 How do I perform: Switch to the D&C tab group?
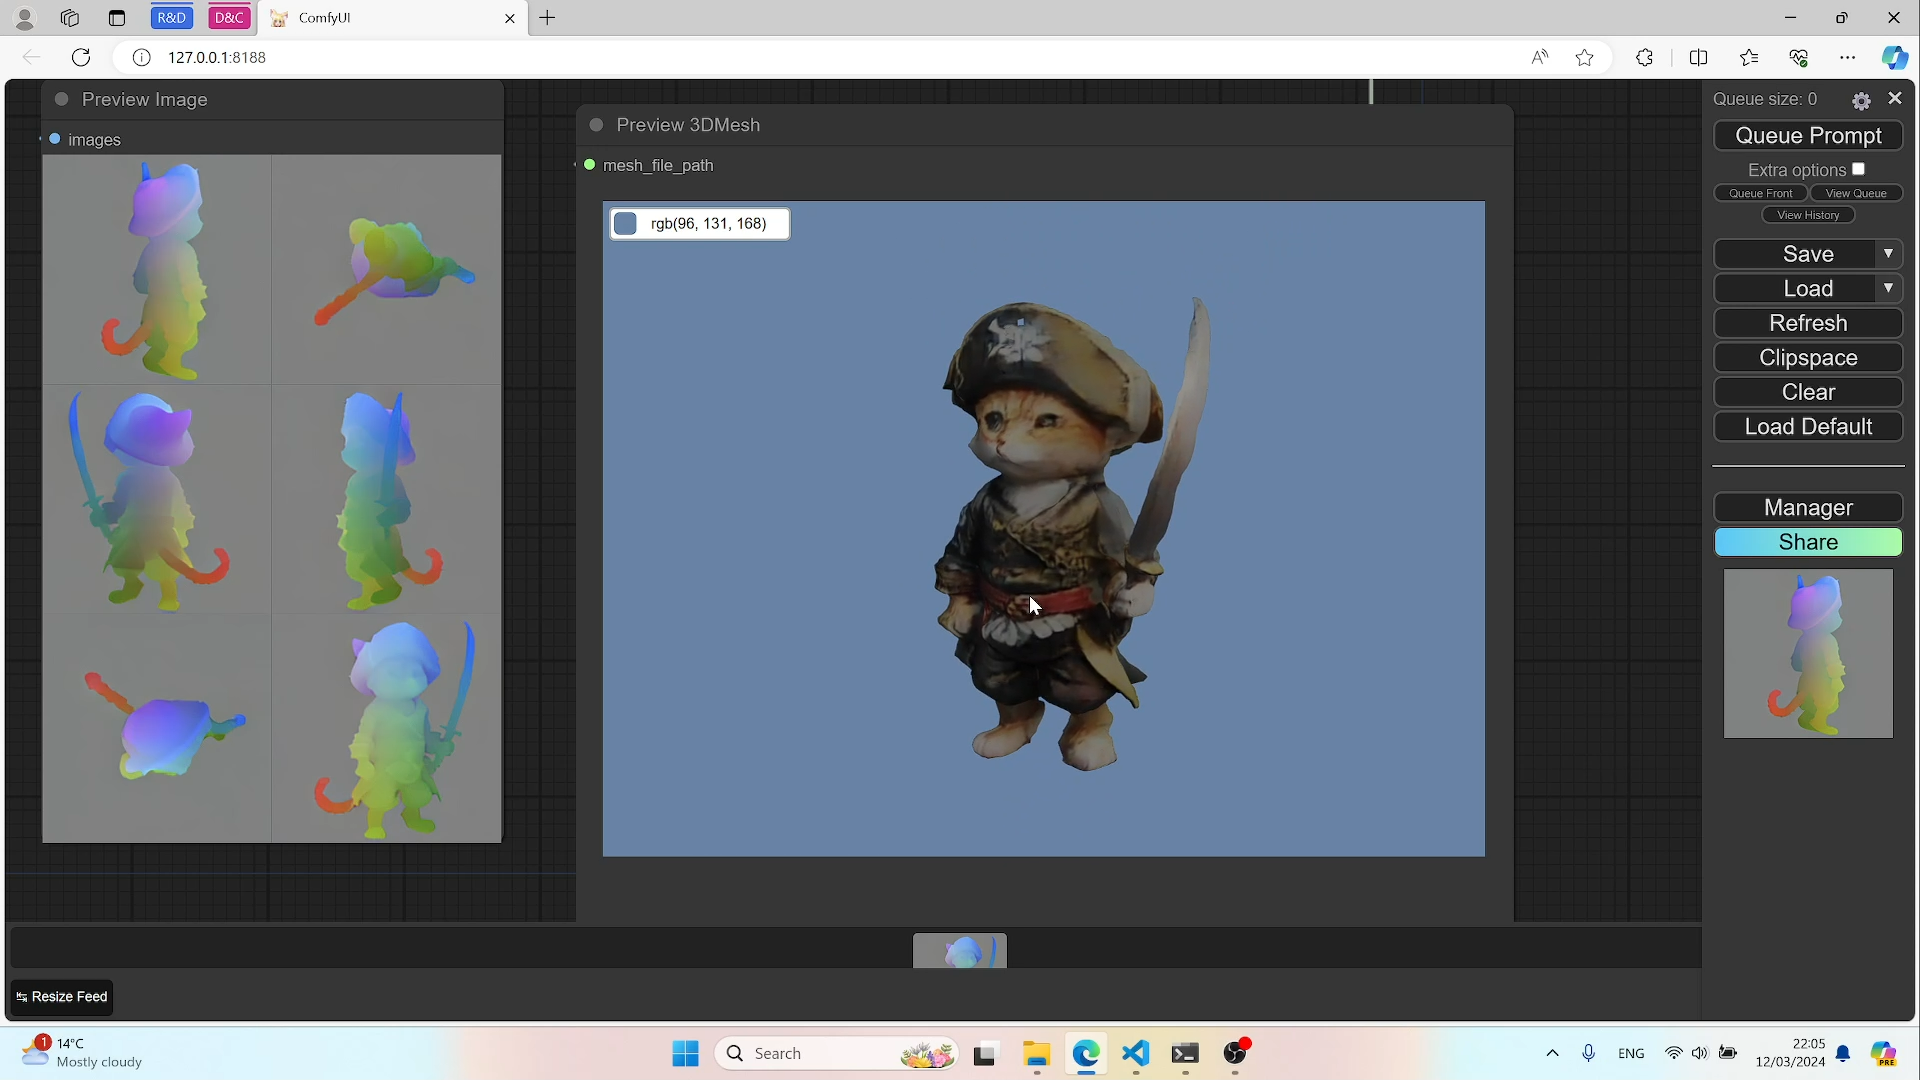[x=229, y=18]
